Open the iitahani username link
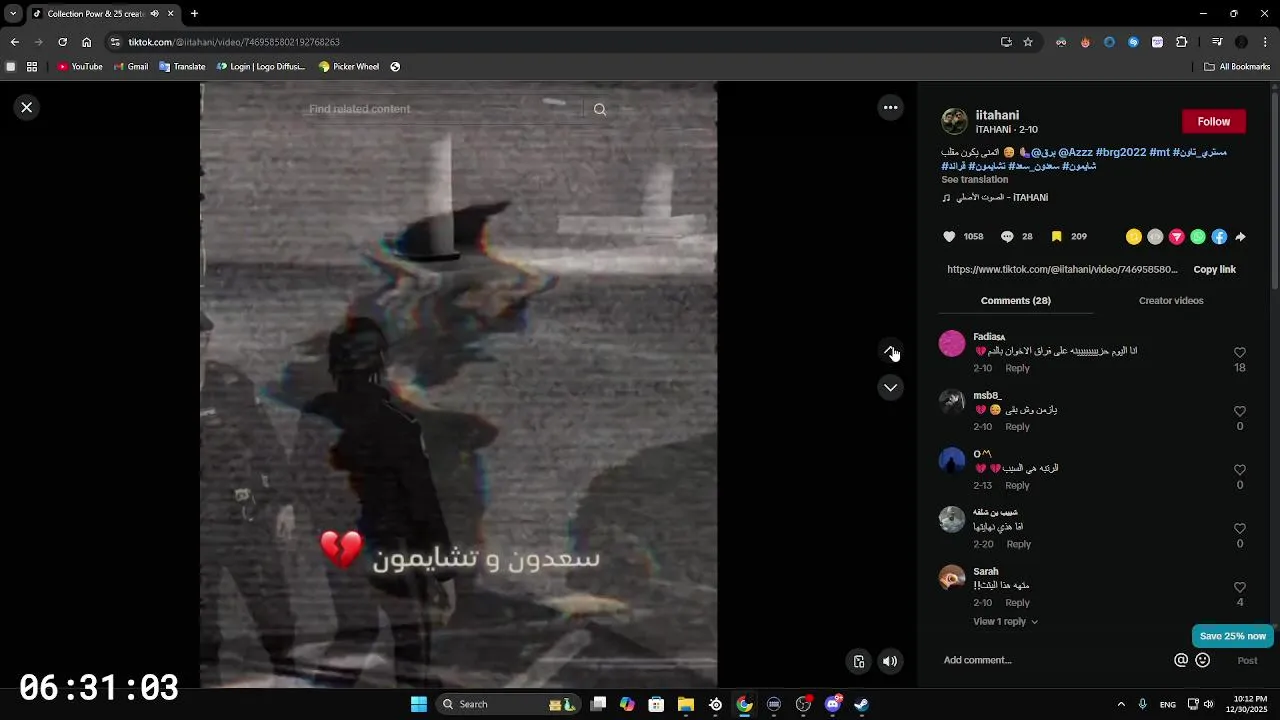Image resolution: width=1280 pixels, height=720 pixels. (x=997, y=115)
